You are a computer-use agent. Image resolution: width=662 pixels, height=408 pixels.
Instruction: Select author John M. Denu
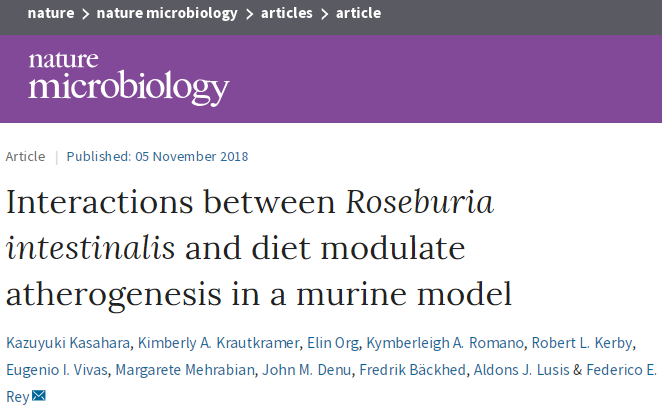point(305,370)
